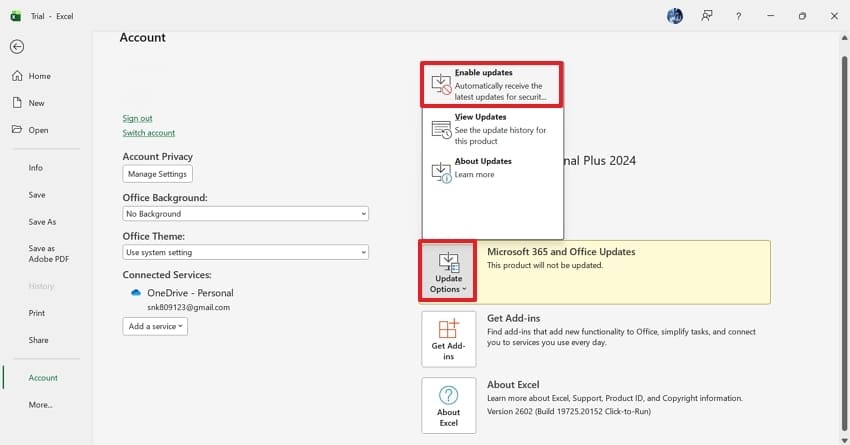This screenshot has width=850, height=445.
Task: Click the Home house icon in sidebar
Action: pos(17,76)
